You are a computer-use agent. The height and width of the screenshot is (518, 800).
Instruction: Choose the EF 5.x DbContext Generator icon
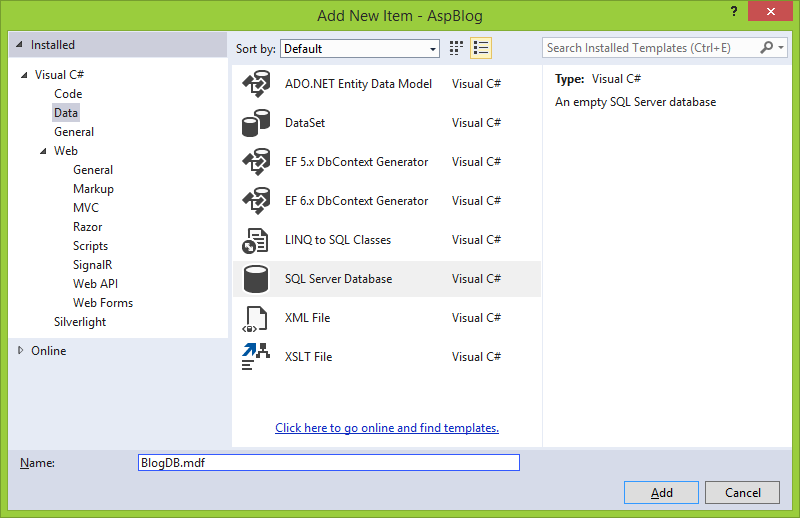coord(256,162)
